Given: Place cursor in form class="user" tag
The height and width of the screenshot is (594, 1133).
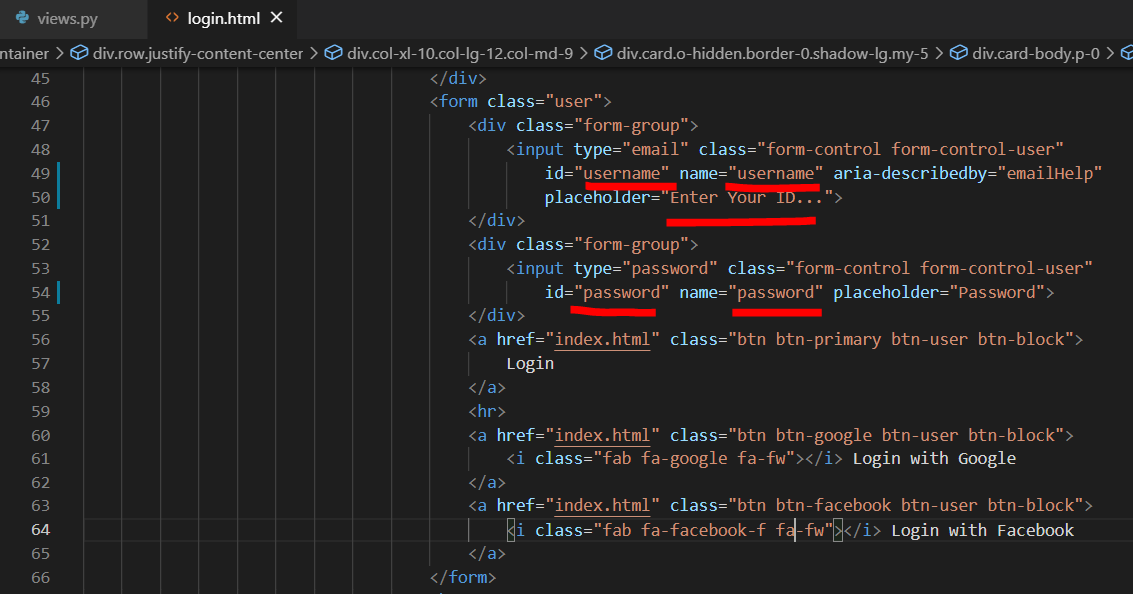Looking at the screenshot, I should pyautogui.click(x=520, y=102).
